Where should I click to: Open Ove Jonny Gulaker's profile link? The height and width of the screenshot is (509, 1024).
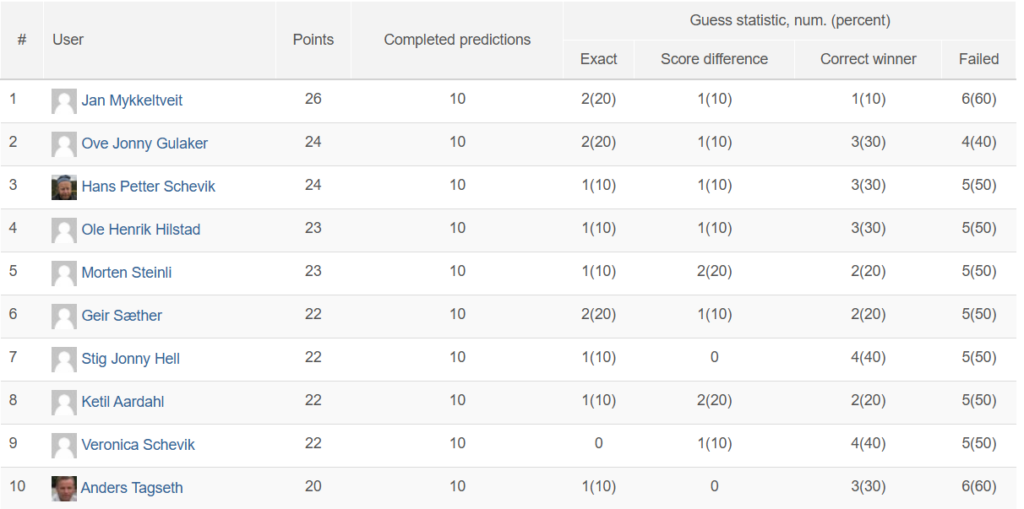click(x=144, y=144)
